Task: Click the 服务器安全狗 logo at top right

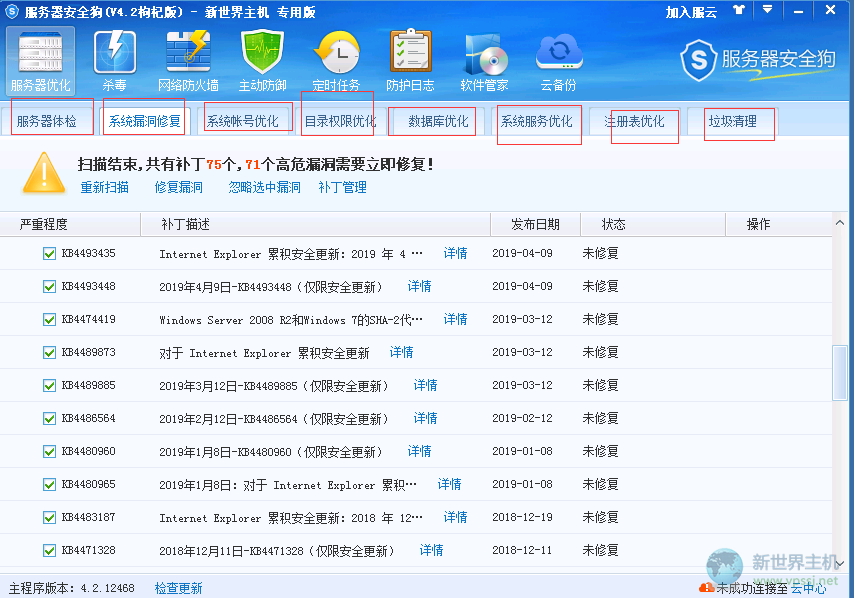Action: pos(758,60)
